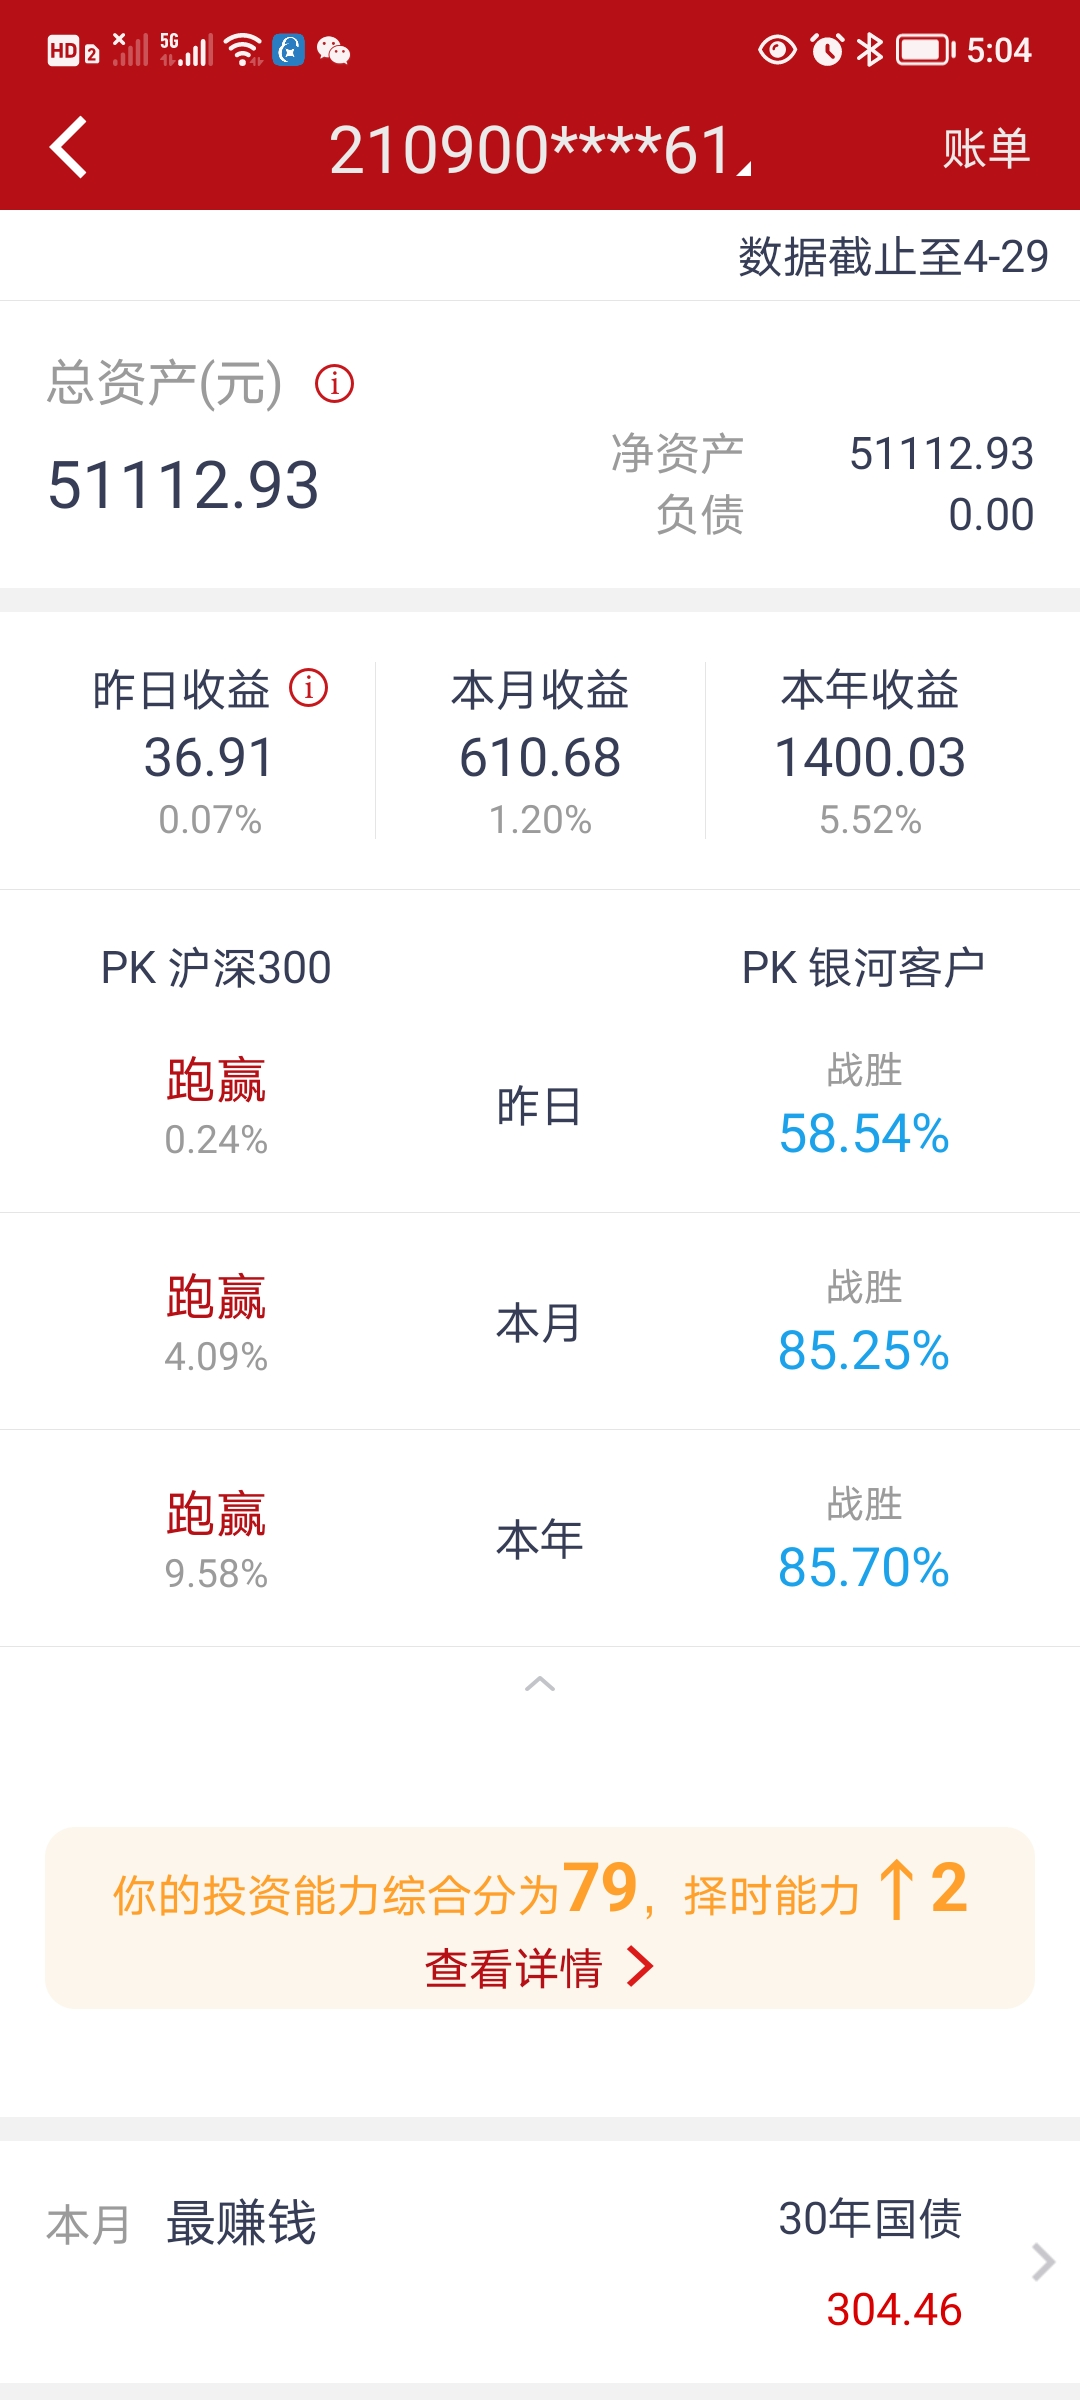Open total assets info icon
Image resolution: width=1080 pixels, height=2400 pixels.
click(334, 383)
